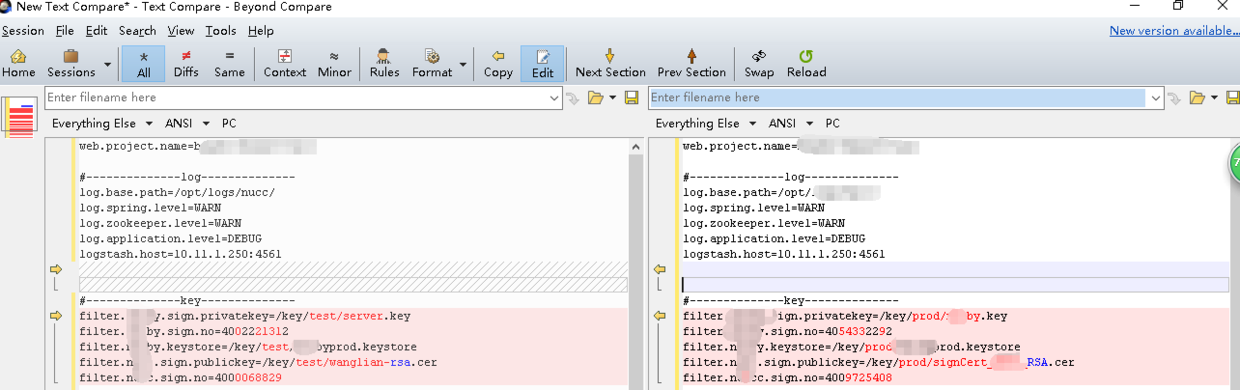The image size is (1240, 390).
Task: Open left pane Everything Else dropdown
Action: click(x=102, y=123)
